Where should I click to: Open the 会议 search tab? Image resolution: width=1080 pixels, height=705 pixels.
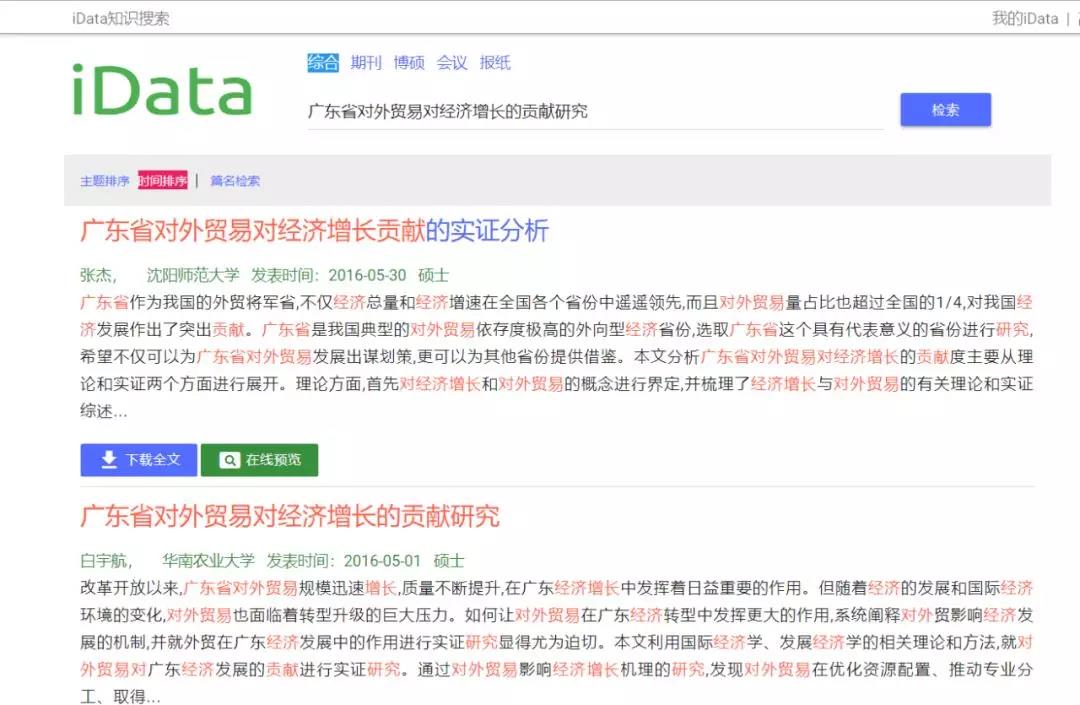[452, 63]
